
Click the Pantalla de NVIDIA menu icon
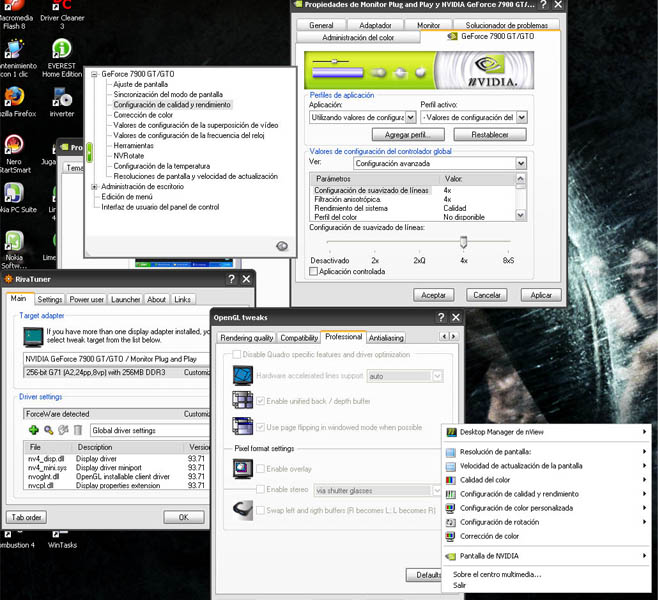450,556
